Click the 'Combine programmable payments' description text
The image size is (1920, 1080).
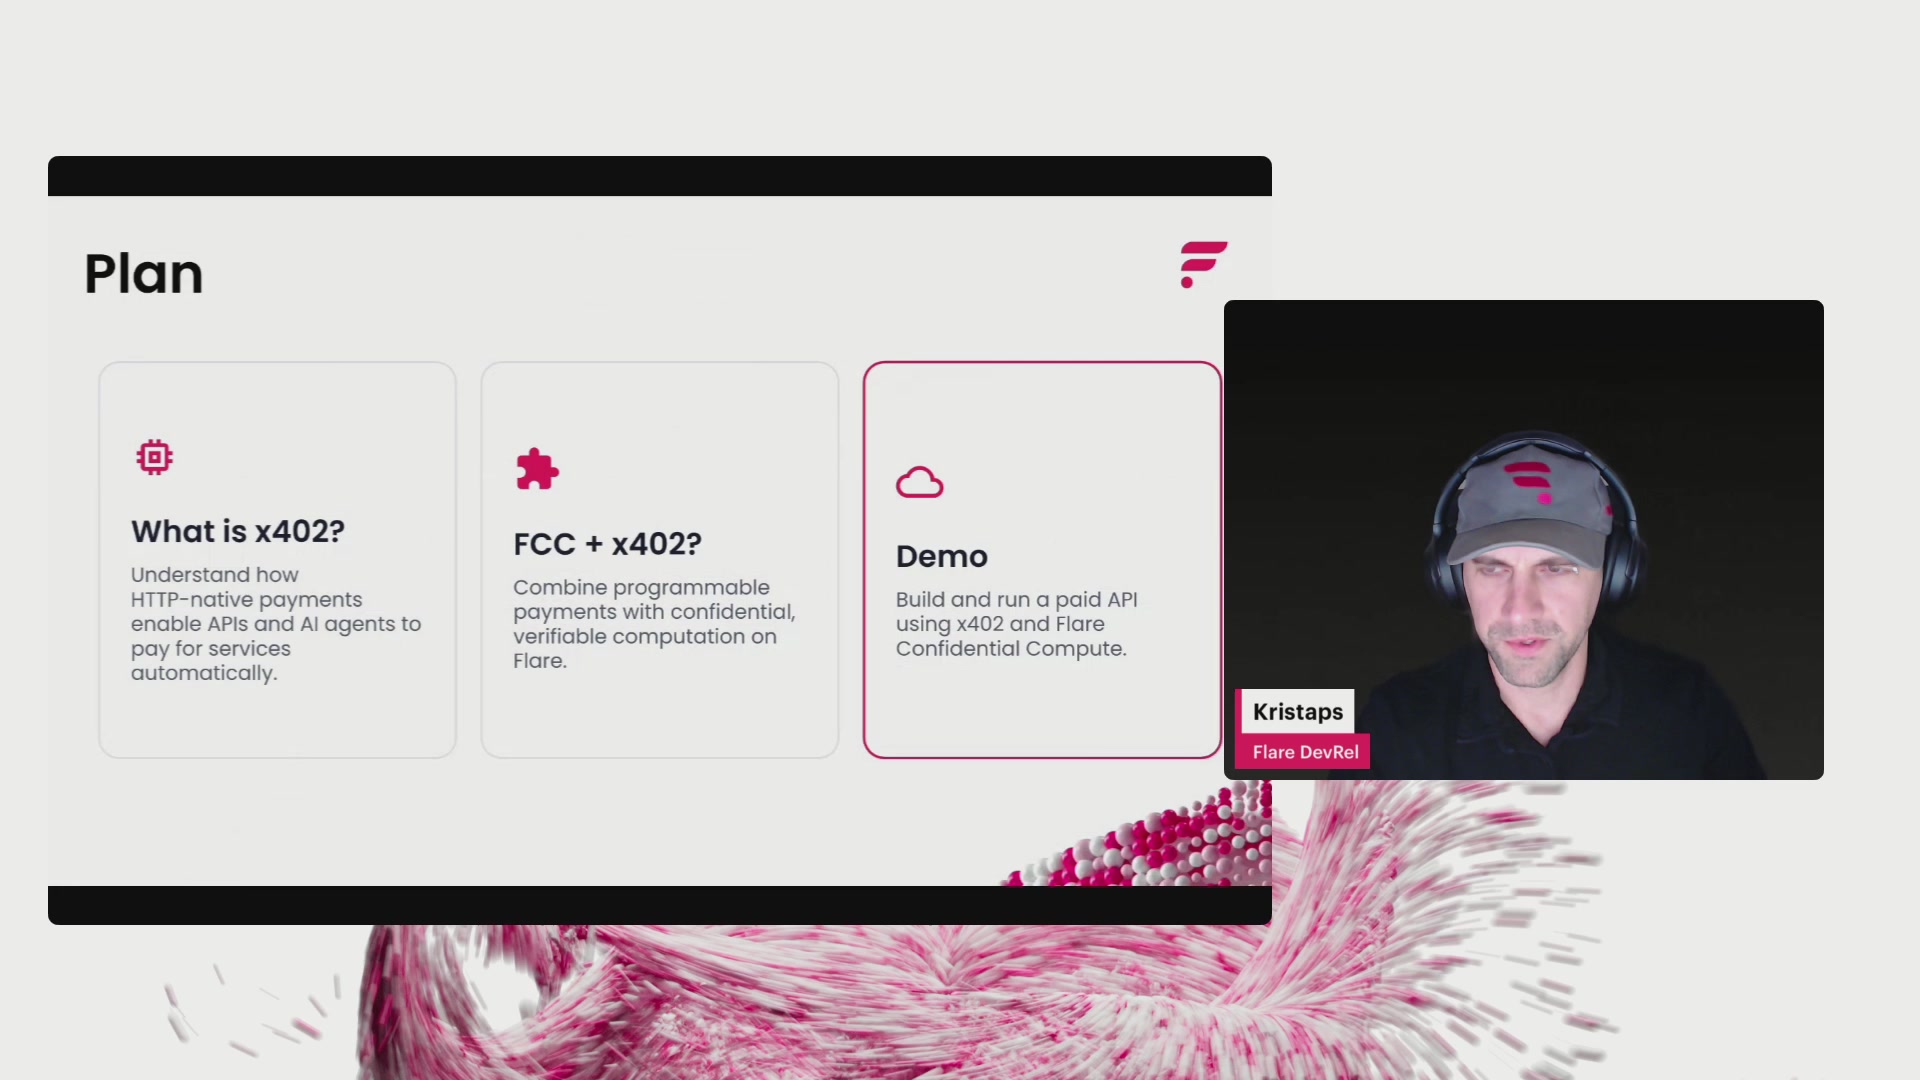pos(655,624)
